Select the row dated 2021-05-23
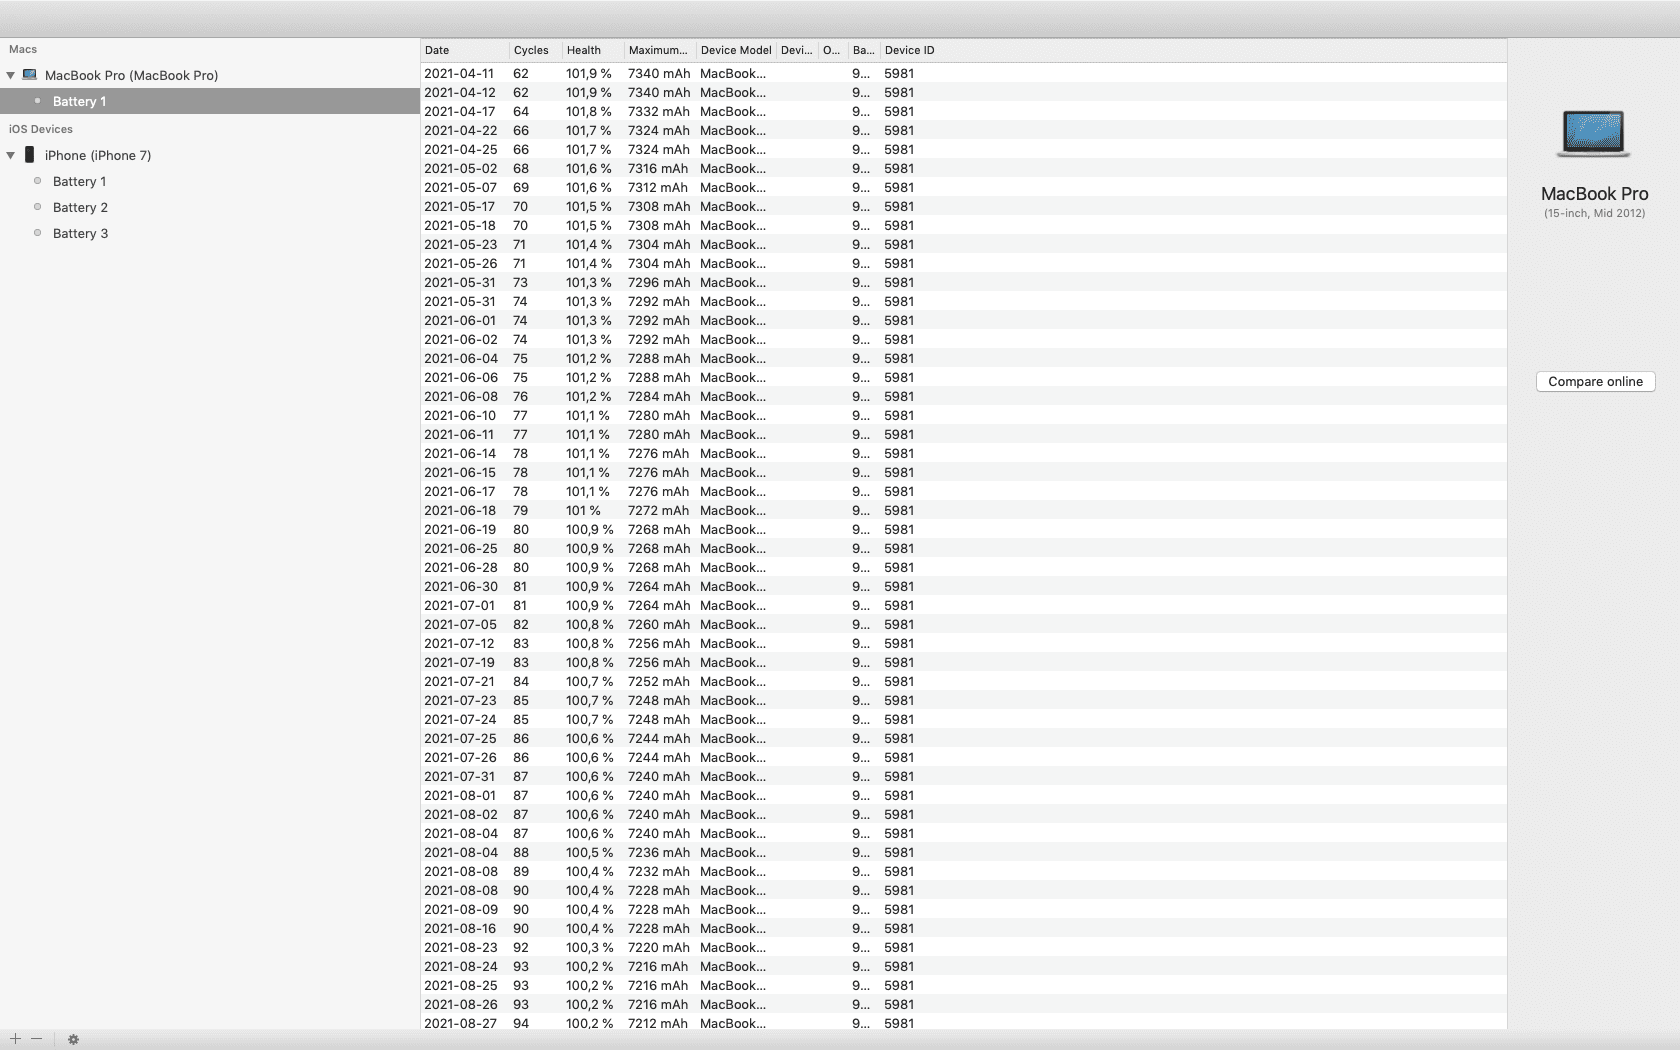The width and height of the screenshot is (1680, 1050). [x=964, y=244]
